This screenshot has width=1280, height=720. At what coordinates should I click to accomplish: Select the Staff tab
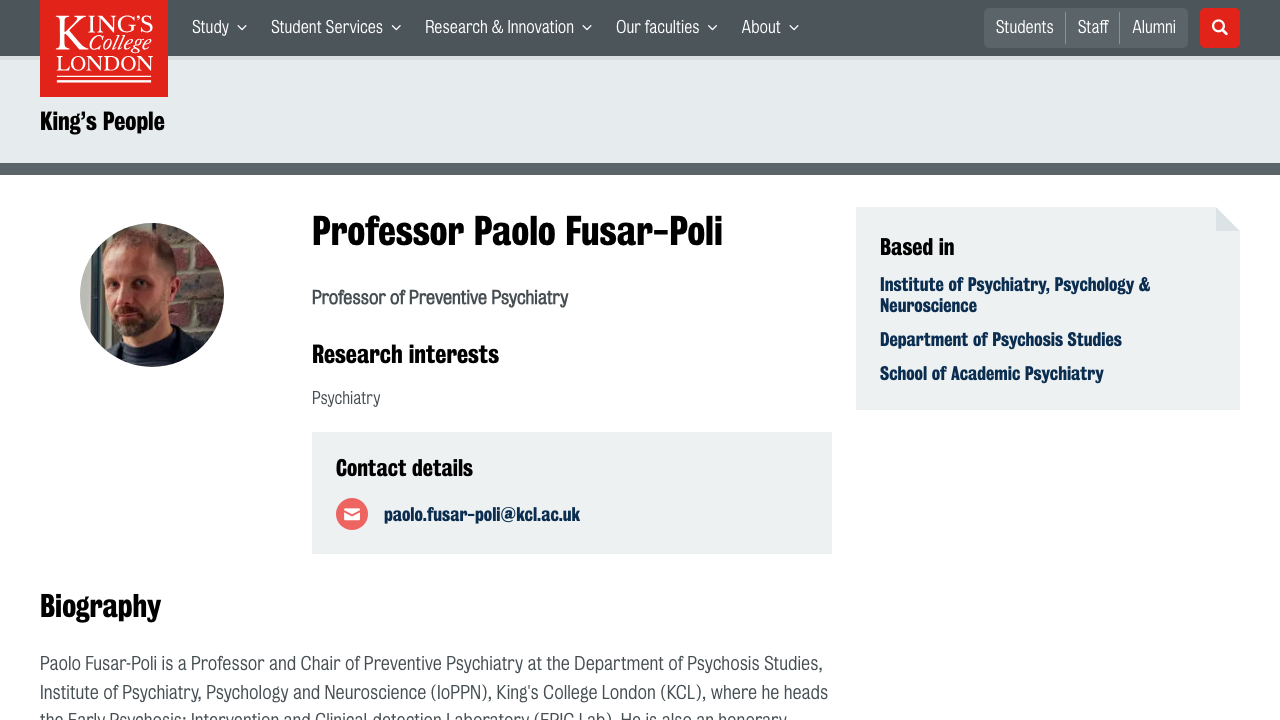pyautogui.click(x=1093, y=28)
